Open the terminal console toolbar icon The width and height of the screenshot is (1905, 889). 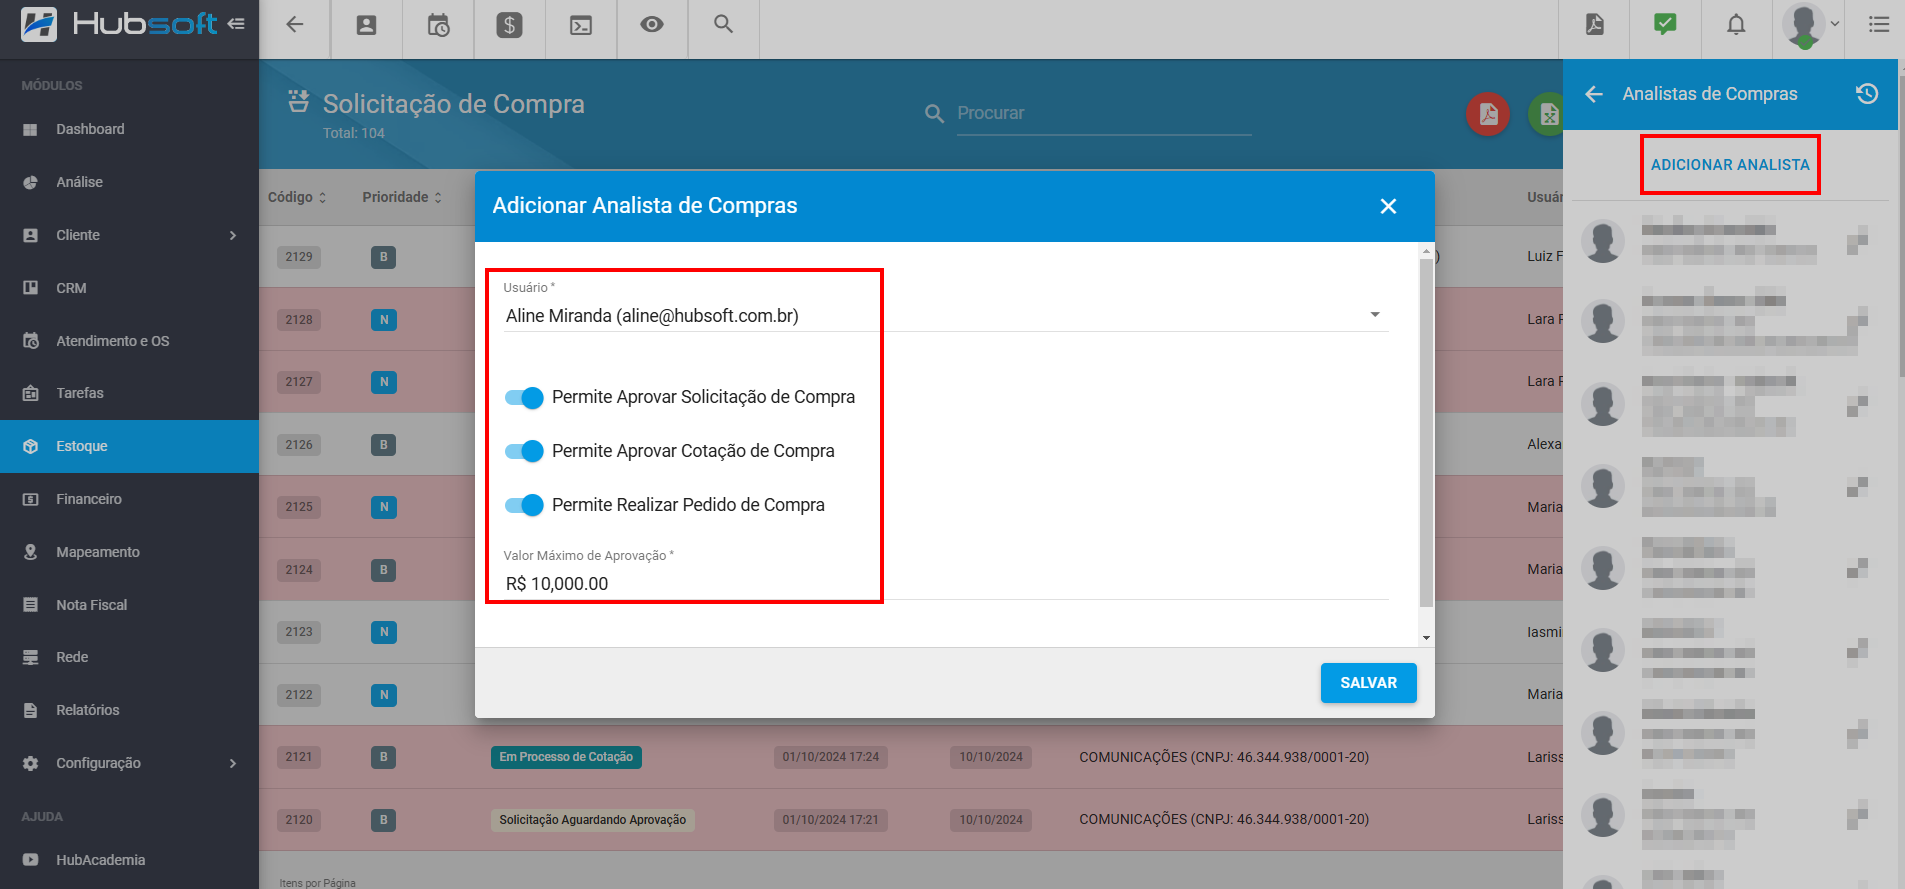click(x=581, y=26)
